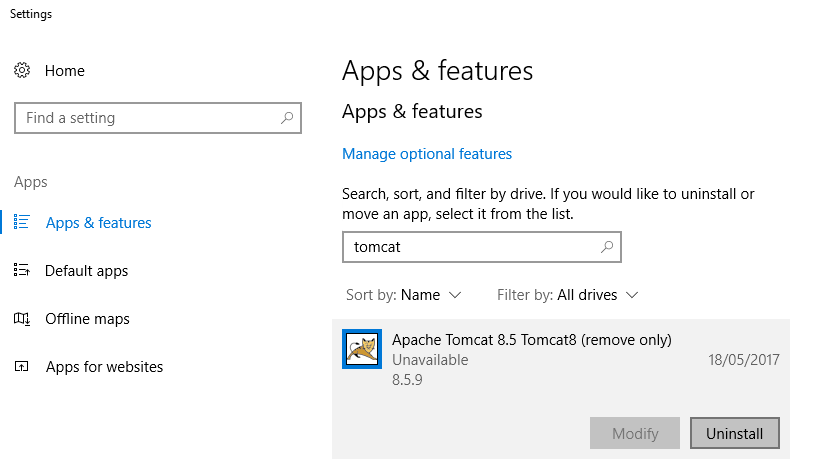Viewport: 831px width, 462px height.
Task: Open the Sort by Name dropdown
Action: (404, 295)
